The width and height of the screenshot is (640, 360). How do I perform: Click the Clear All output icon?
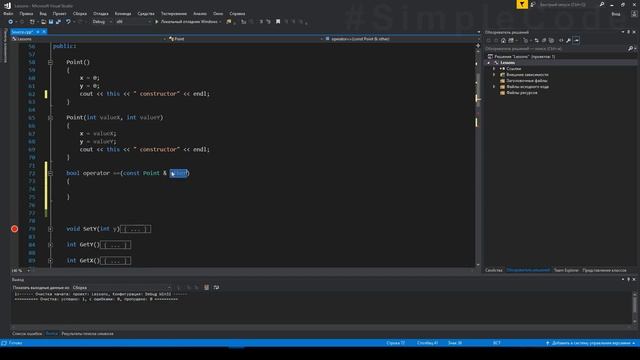pyautogui.click(x=207, y=288)
